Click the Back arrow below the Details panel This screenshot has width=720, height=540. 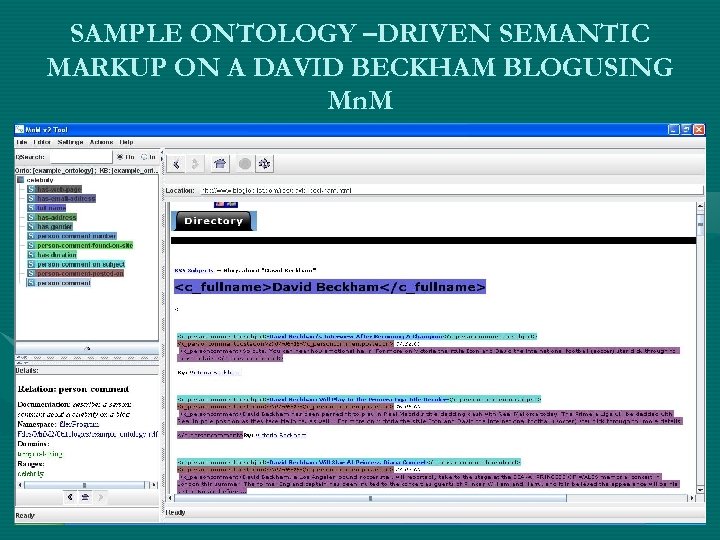point(70,497)
